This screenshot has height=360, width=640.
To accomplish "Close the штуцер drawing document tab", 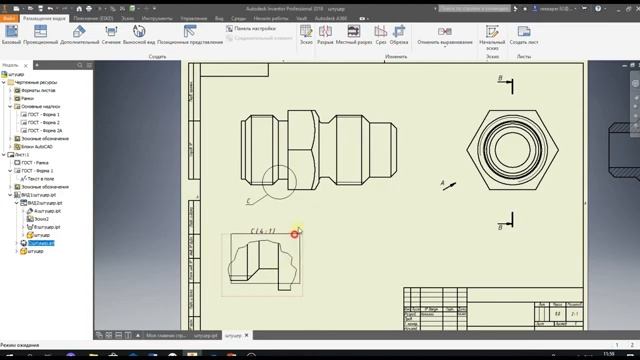I will (247, 335).
